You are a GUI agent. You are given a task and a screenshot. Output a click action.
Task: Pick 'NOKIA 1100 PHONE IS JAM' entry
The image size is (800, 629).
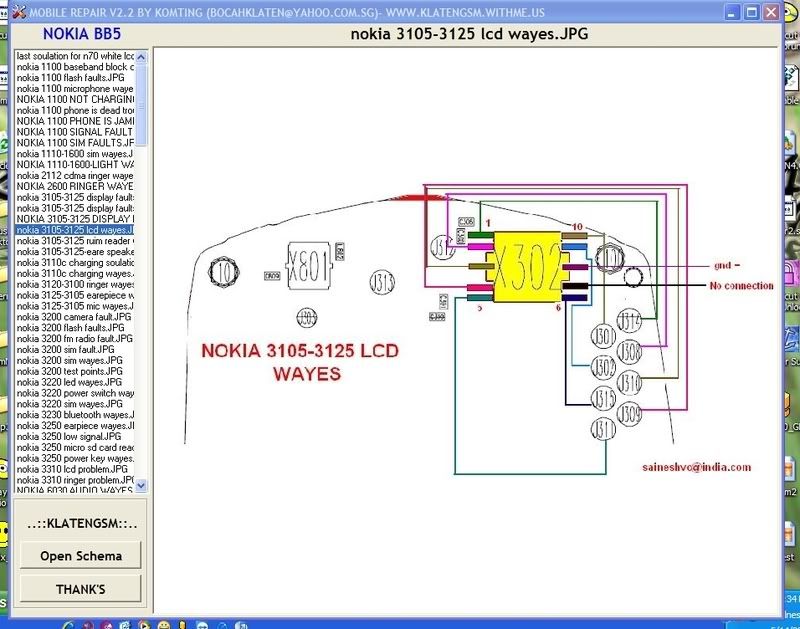click(x=75, y=121)
